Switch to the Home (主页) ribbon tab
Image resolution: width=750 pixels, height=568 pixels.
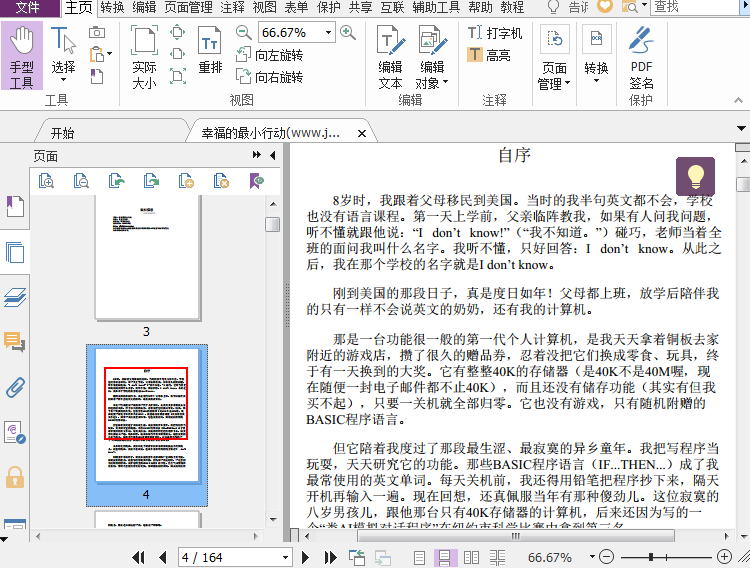tap(78, 7)
